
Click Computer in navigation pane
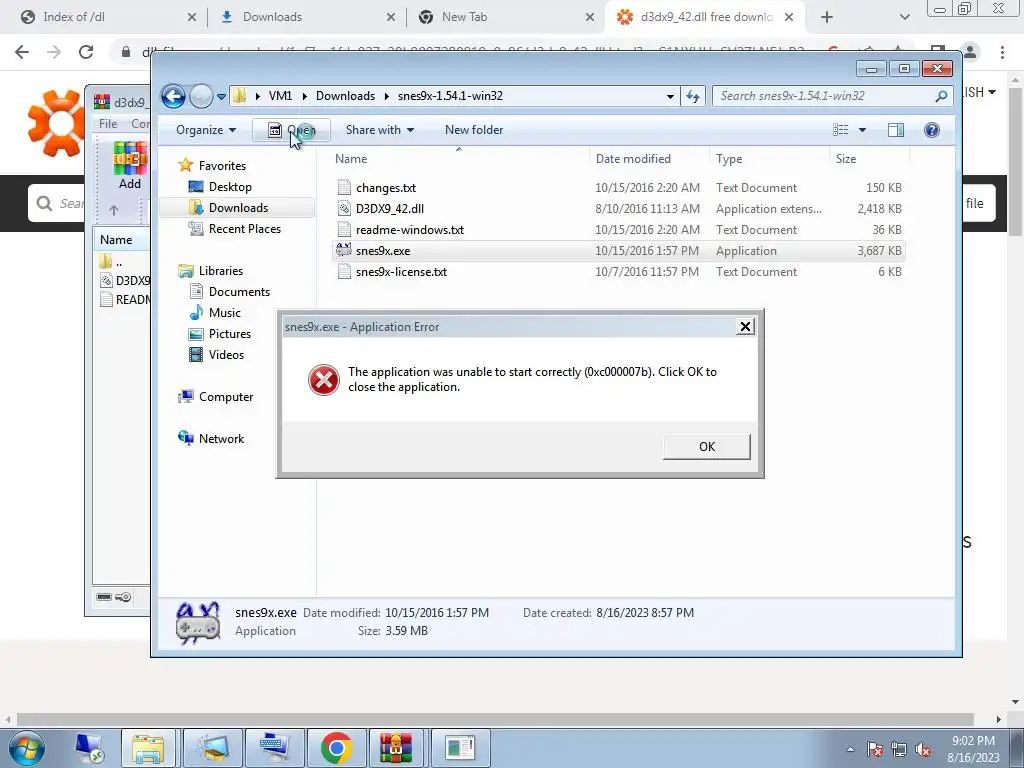(x=225, y=397)
